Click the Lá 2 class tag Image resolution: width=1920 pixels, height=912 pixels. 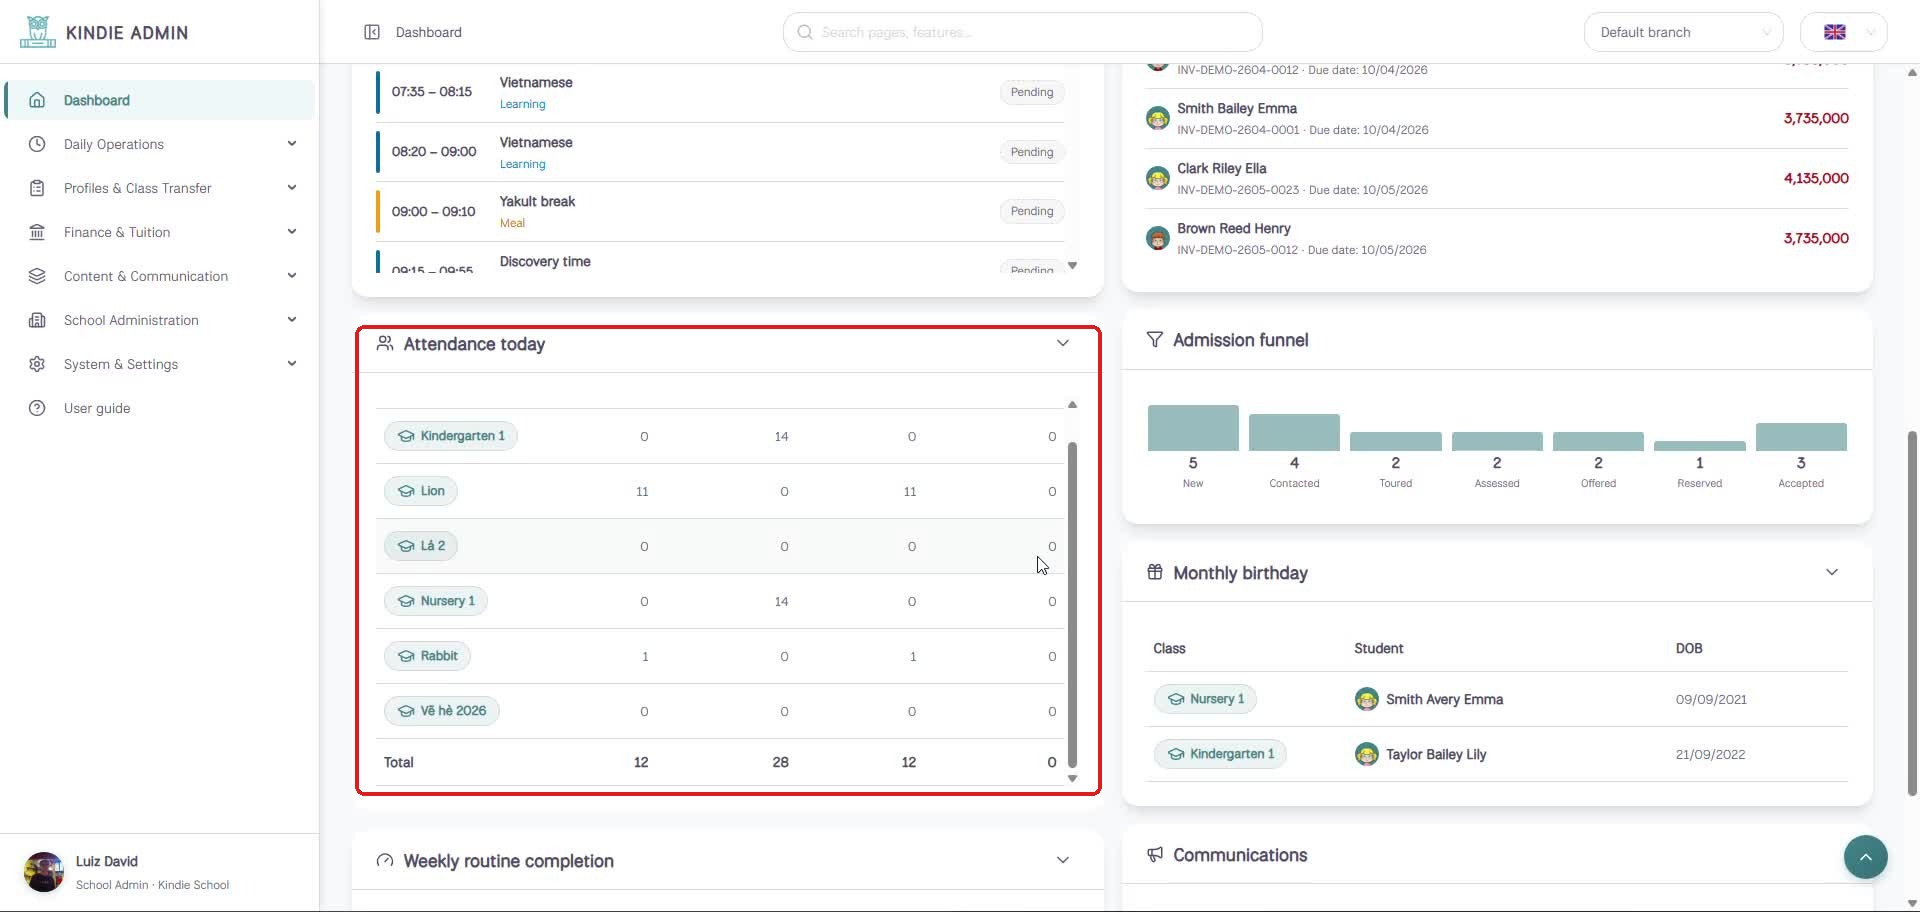pos(421,546)
